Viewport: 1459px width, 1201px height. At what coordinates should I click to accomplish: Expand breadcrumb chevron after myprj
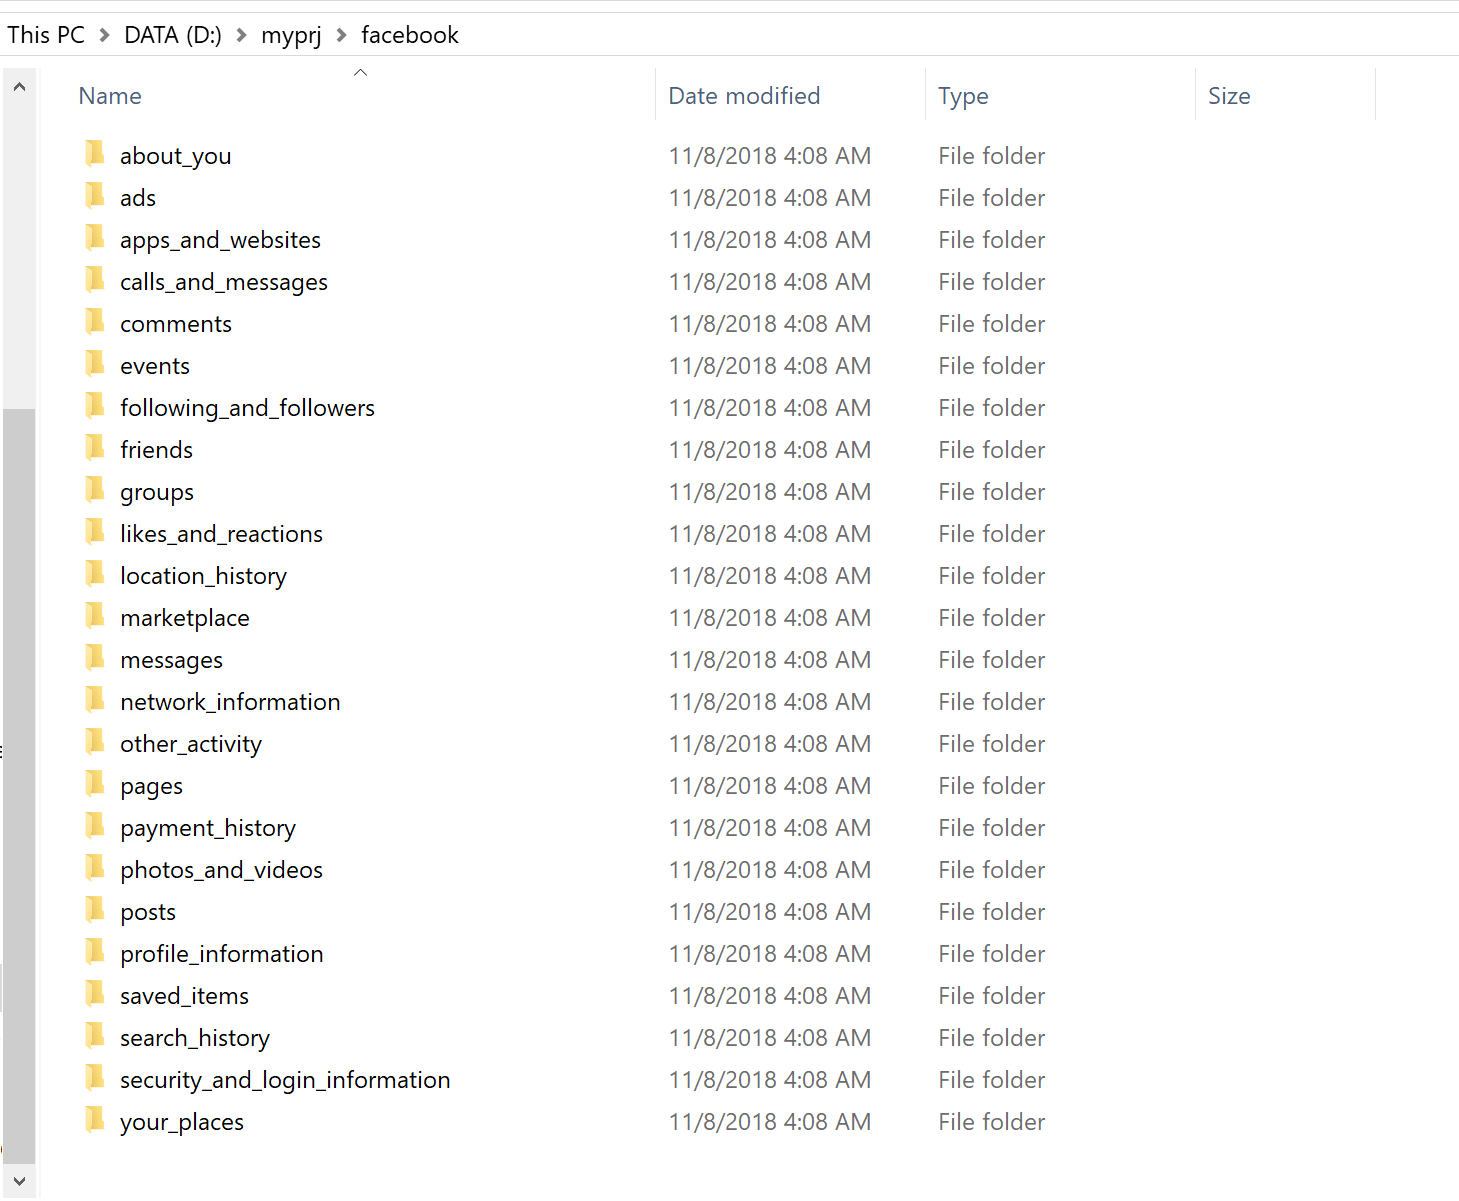[341, 35]
